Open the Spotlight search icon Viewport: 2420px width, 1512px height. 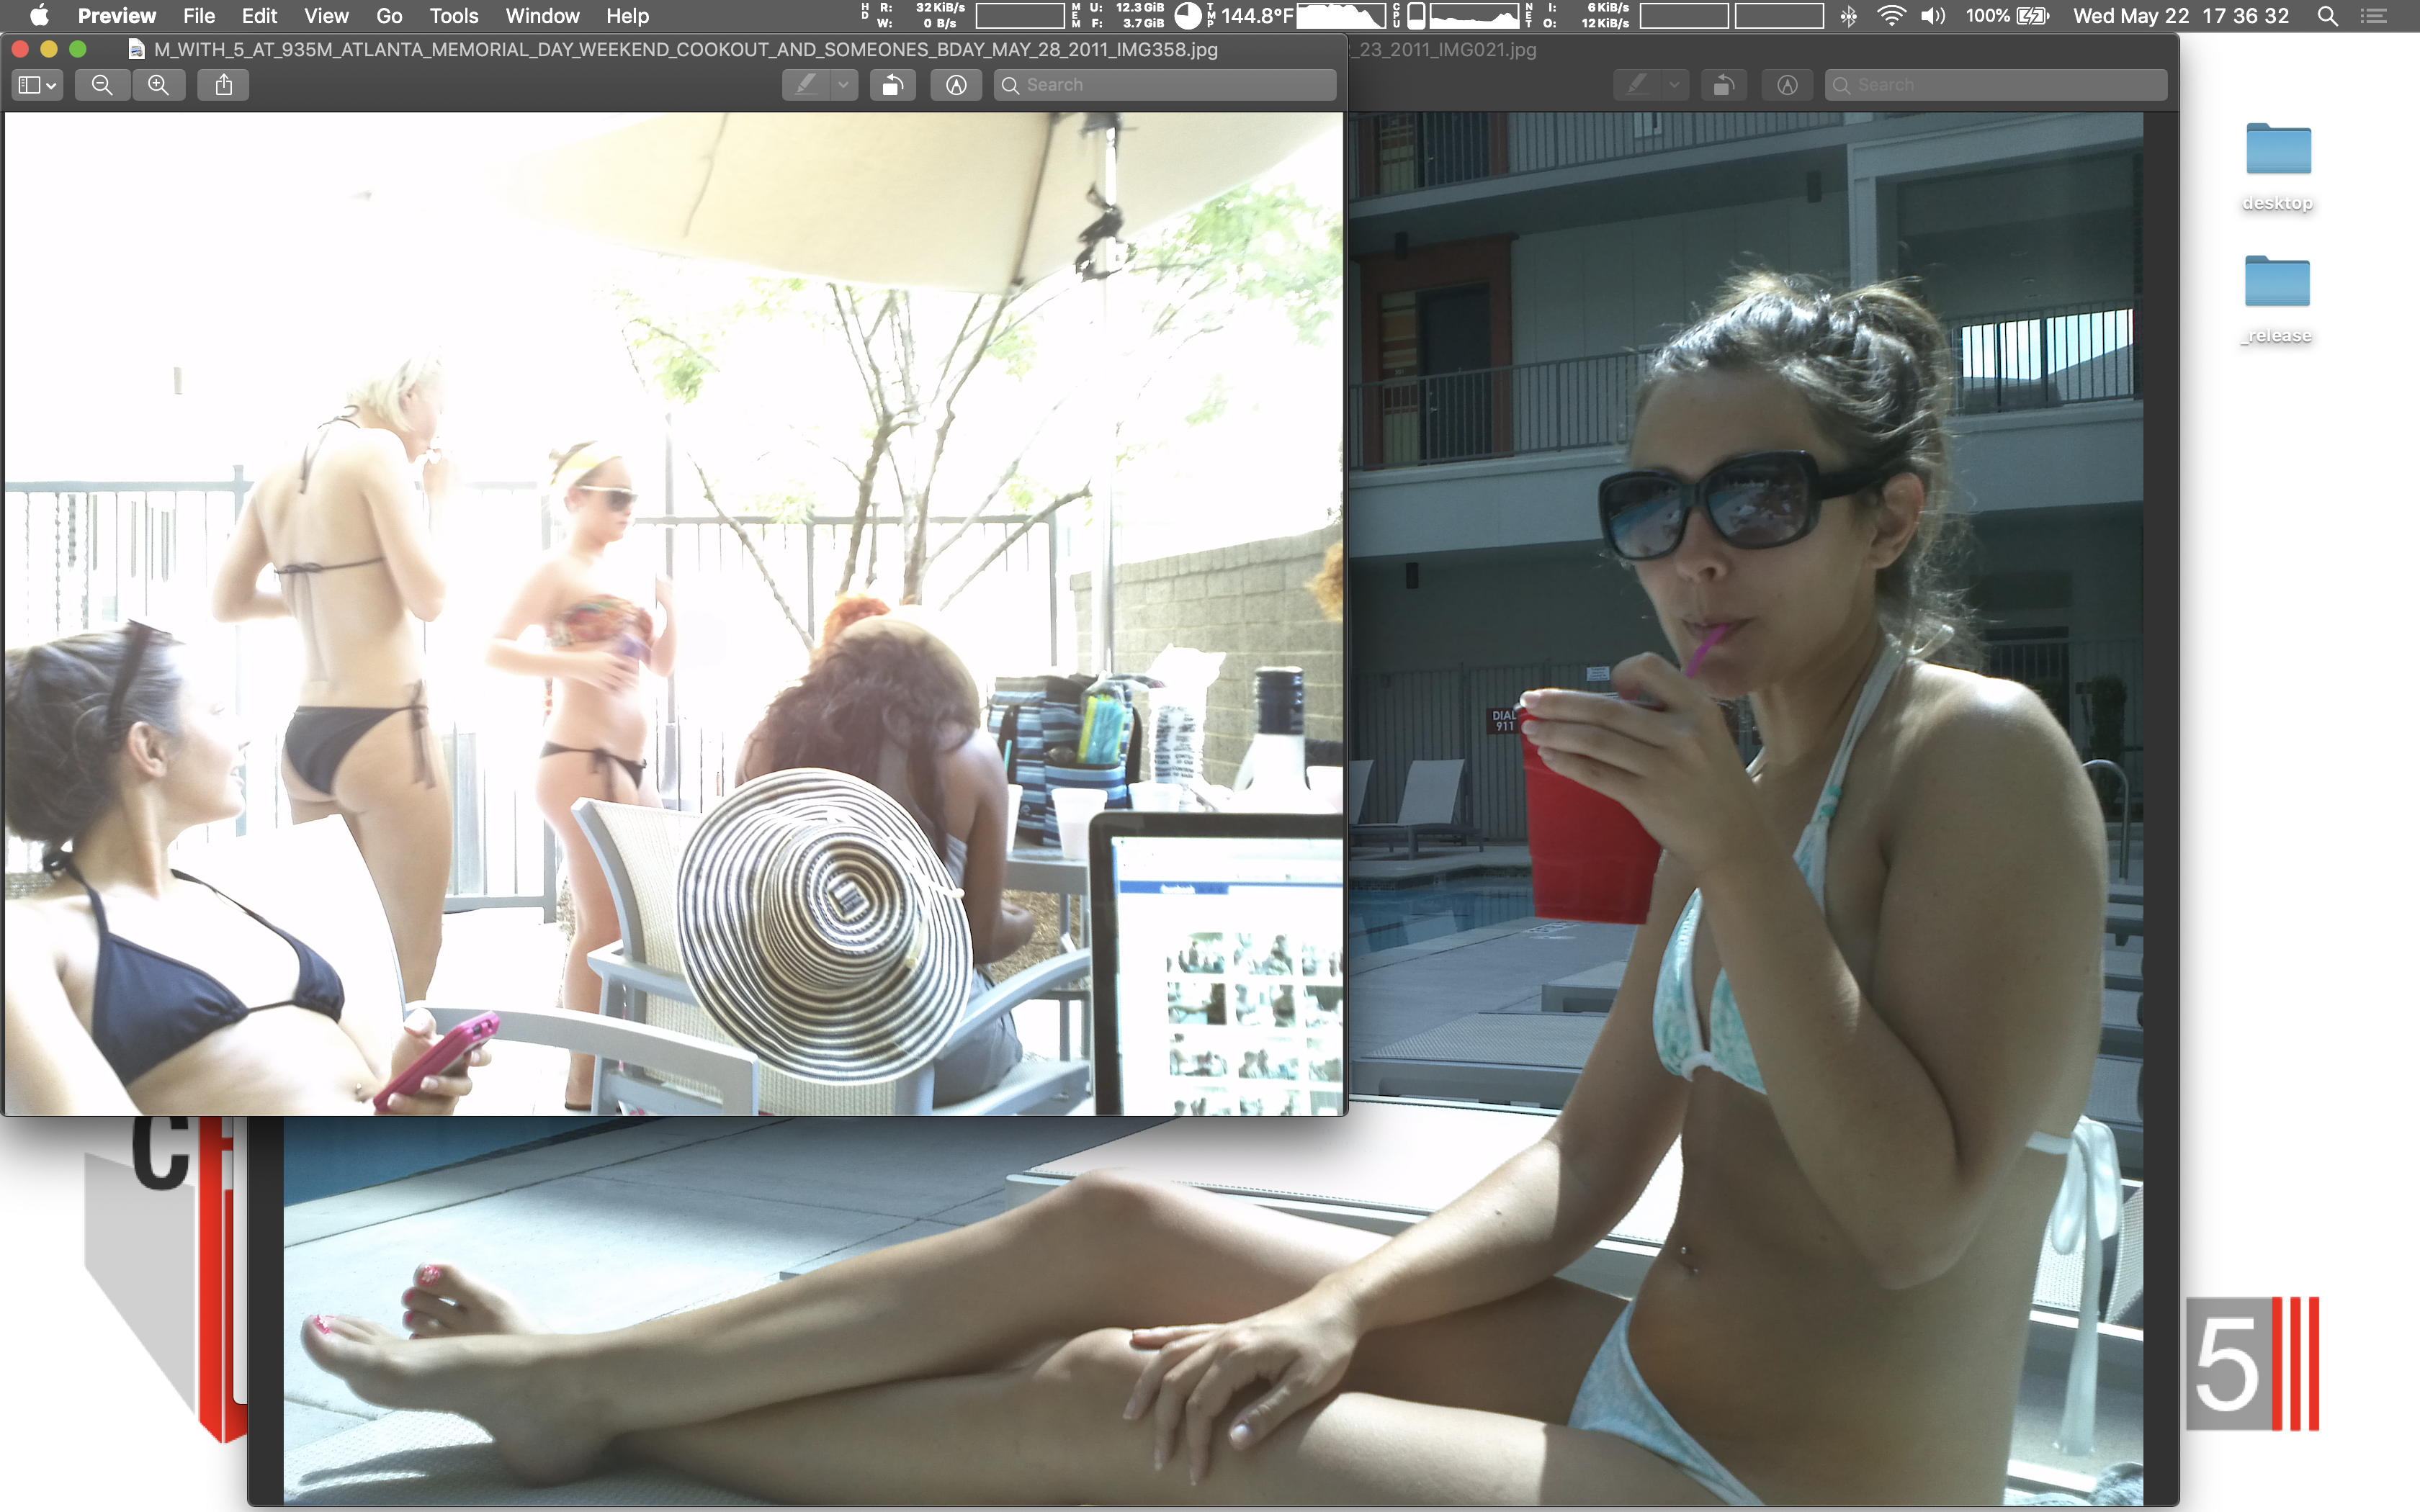(2327, 16)
